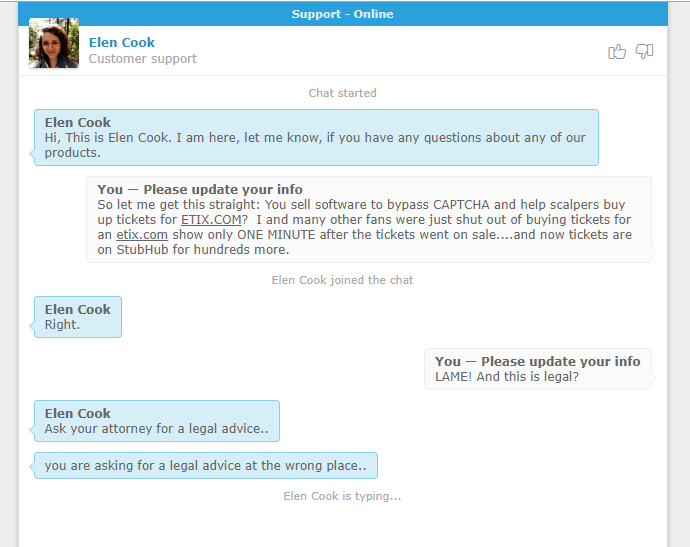This screenshot has width=690, height=547.
Task: Click 'Please update your info' in LAME message
Action: coord(561,361)
